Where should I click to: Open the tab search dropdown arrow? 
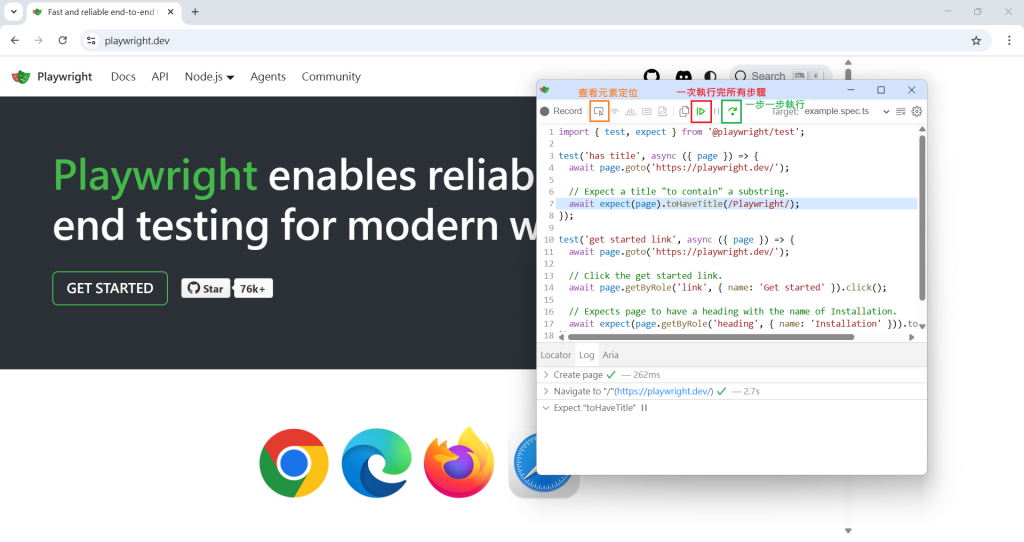pos(14,12)
